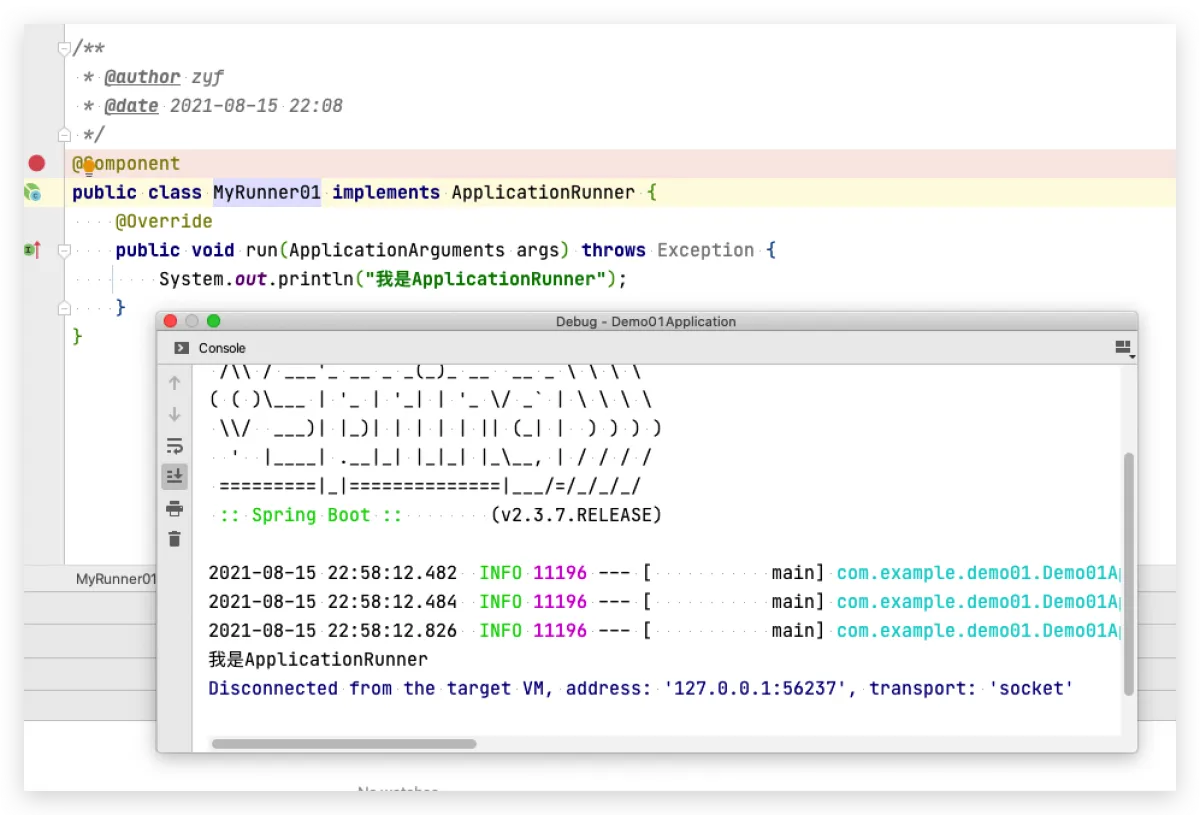Clear all console output with trash icon
The height and width of the screenshot is (815, 1200).
[175, 539]
